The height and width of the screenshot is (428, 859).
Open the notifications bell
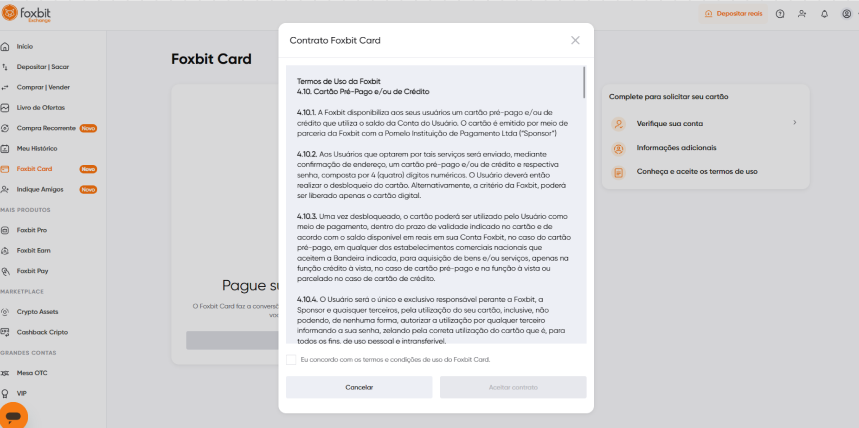click(x=824, y=14)
